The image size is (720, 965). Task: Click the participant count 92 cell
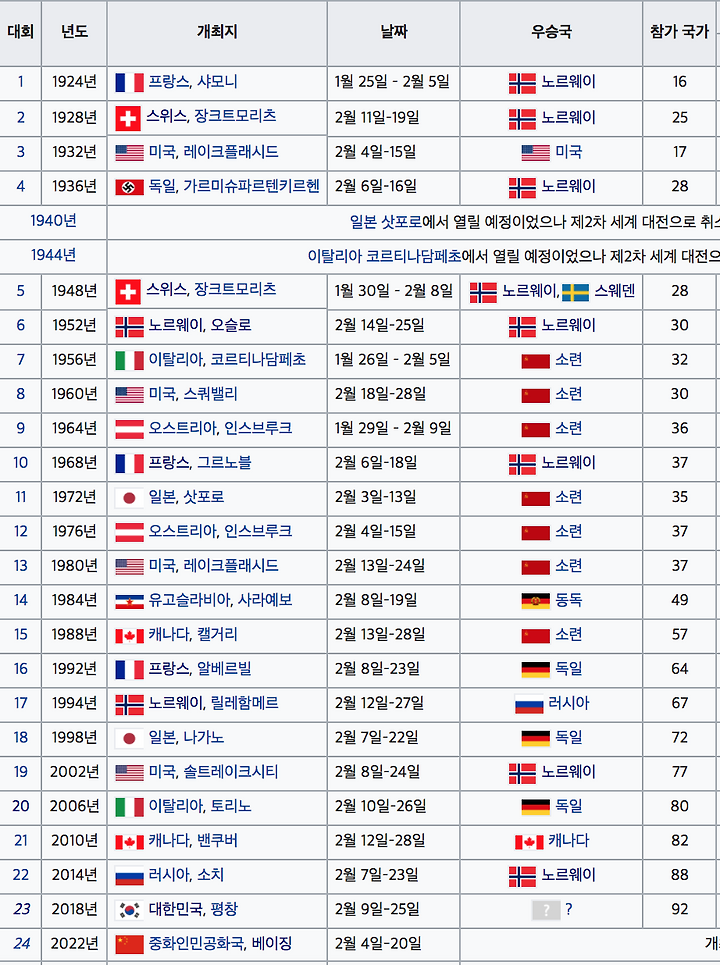click(679, 909)
